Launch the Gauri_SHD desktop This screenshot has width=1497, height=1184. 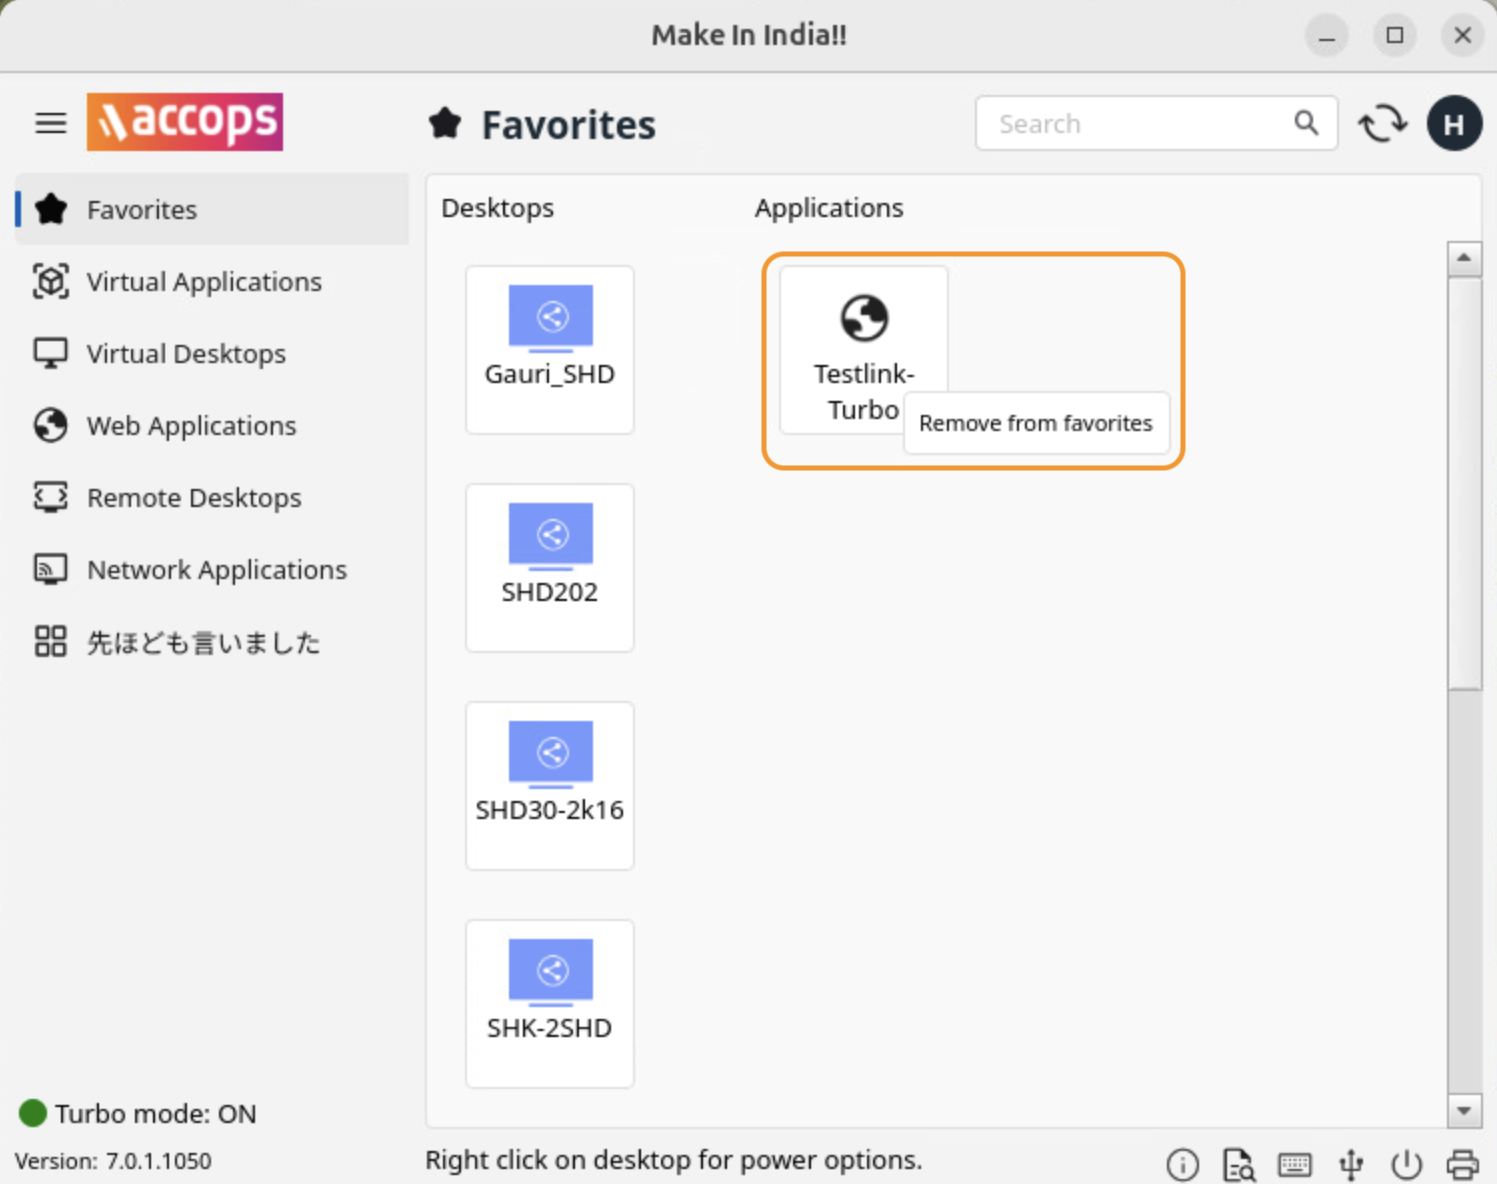(549, 349)
